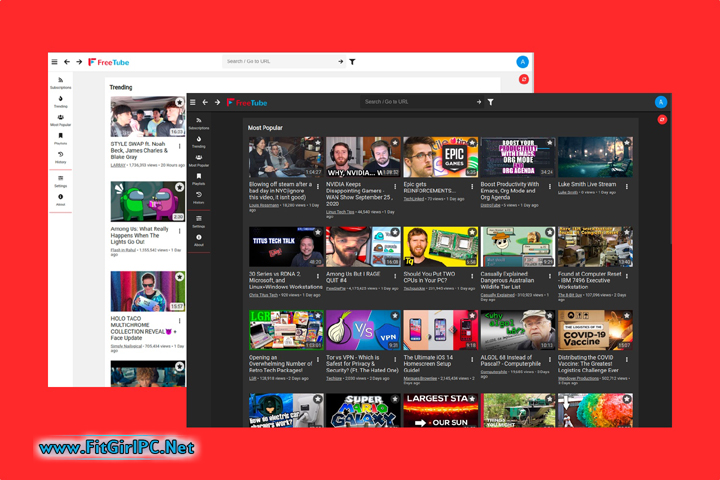Open options for HOLO TACO video
The height and width of the screenshot is (480, 720).
(180, 321)
